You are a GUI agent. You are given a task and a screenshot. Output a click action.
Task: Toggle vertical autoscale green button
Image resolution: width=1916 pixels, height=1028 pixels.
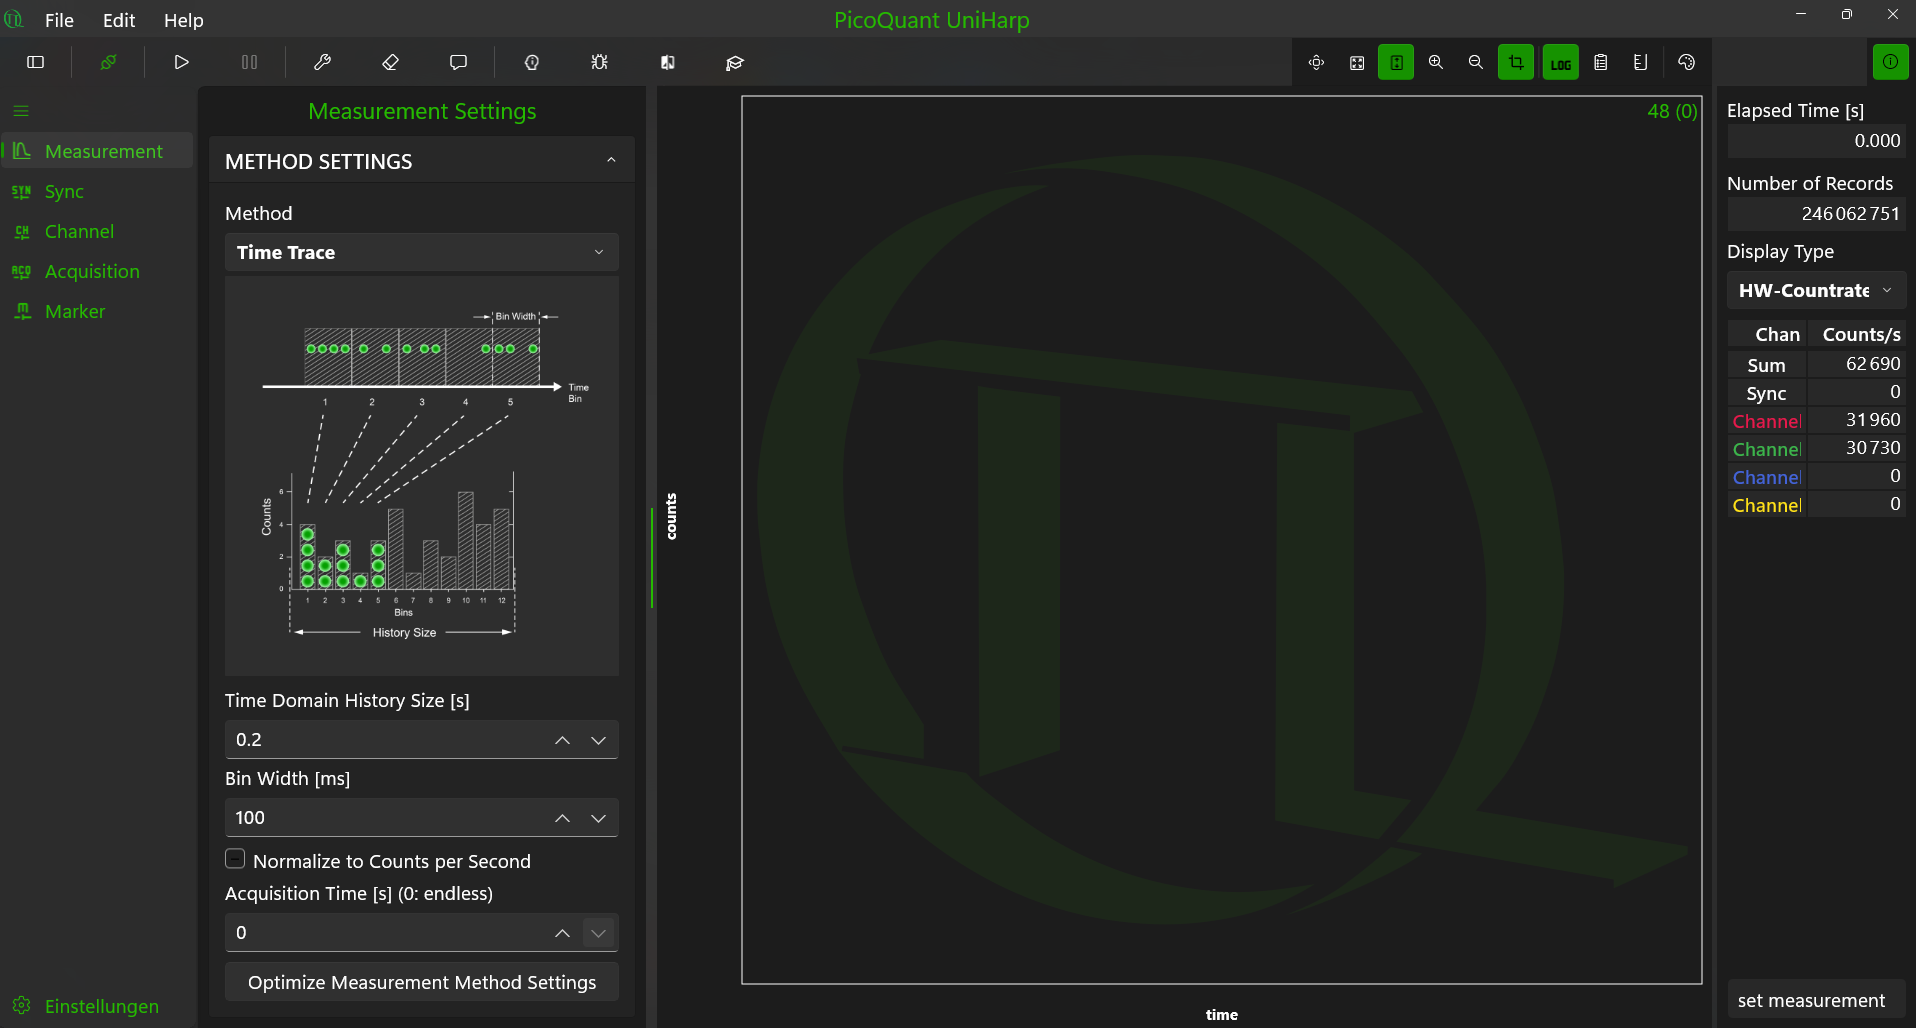pyautogui.click(x=1396, y=62)
